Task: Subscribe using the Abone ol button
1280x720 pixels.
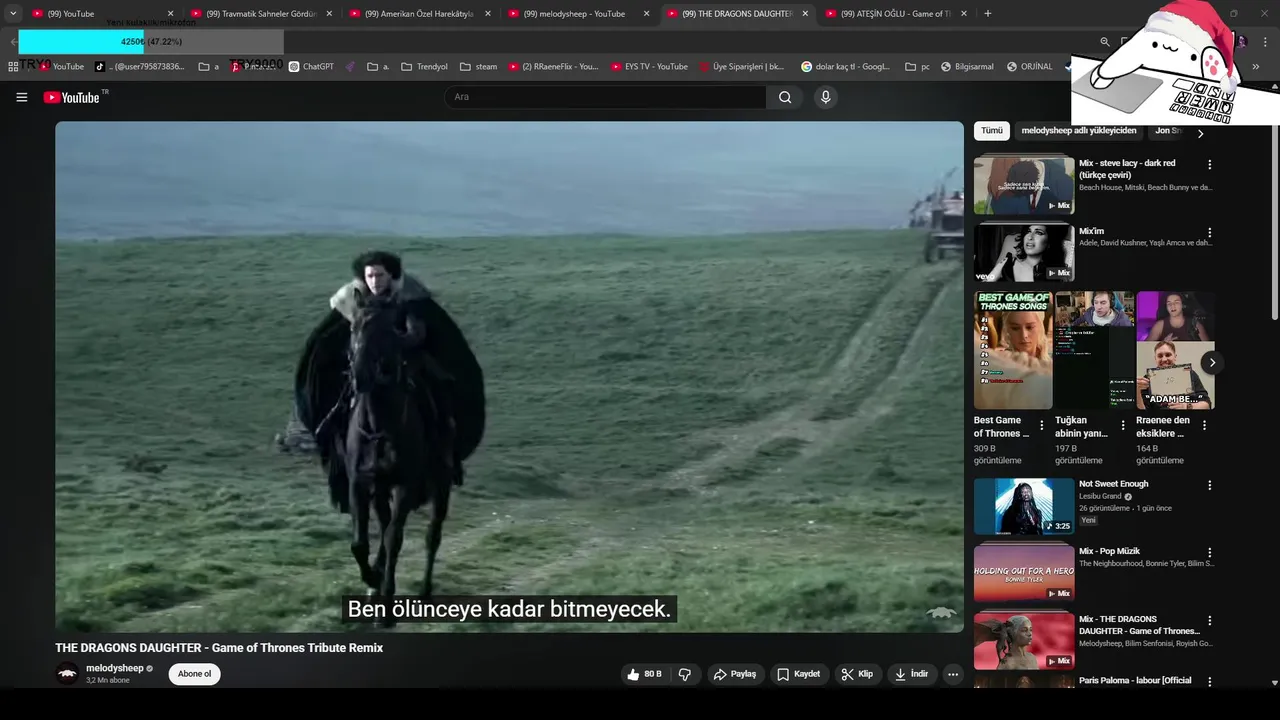Action: 194,674
